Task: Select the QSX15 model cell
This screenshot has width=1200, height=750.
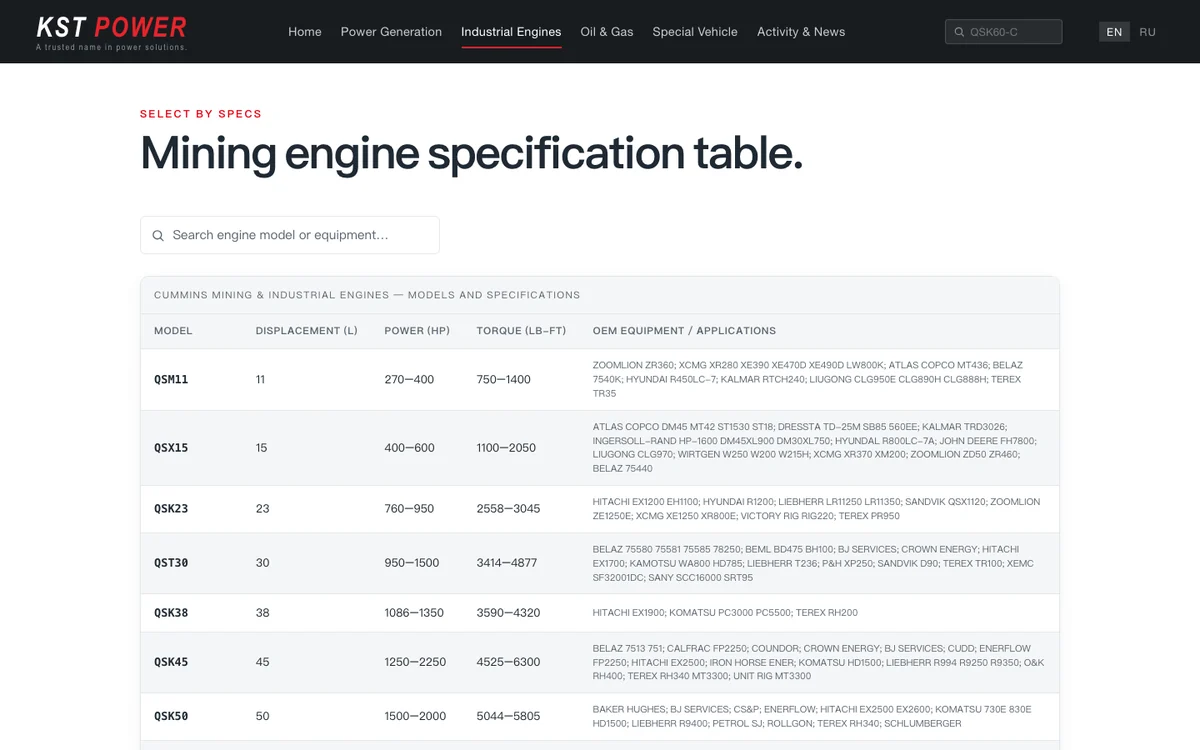Action: pyautogui.click(x=171, y=448)
